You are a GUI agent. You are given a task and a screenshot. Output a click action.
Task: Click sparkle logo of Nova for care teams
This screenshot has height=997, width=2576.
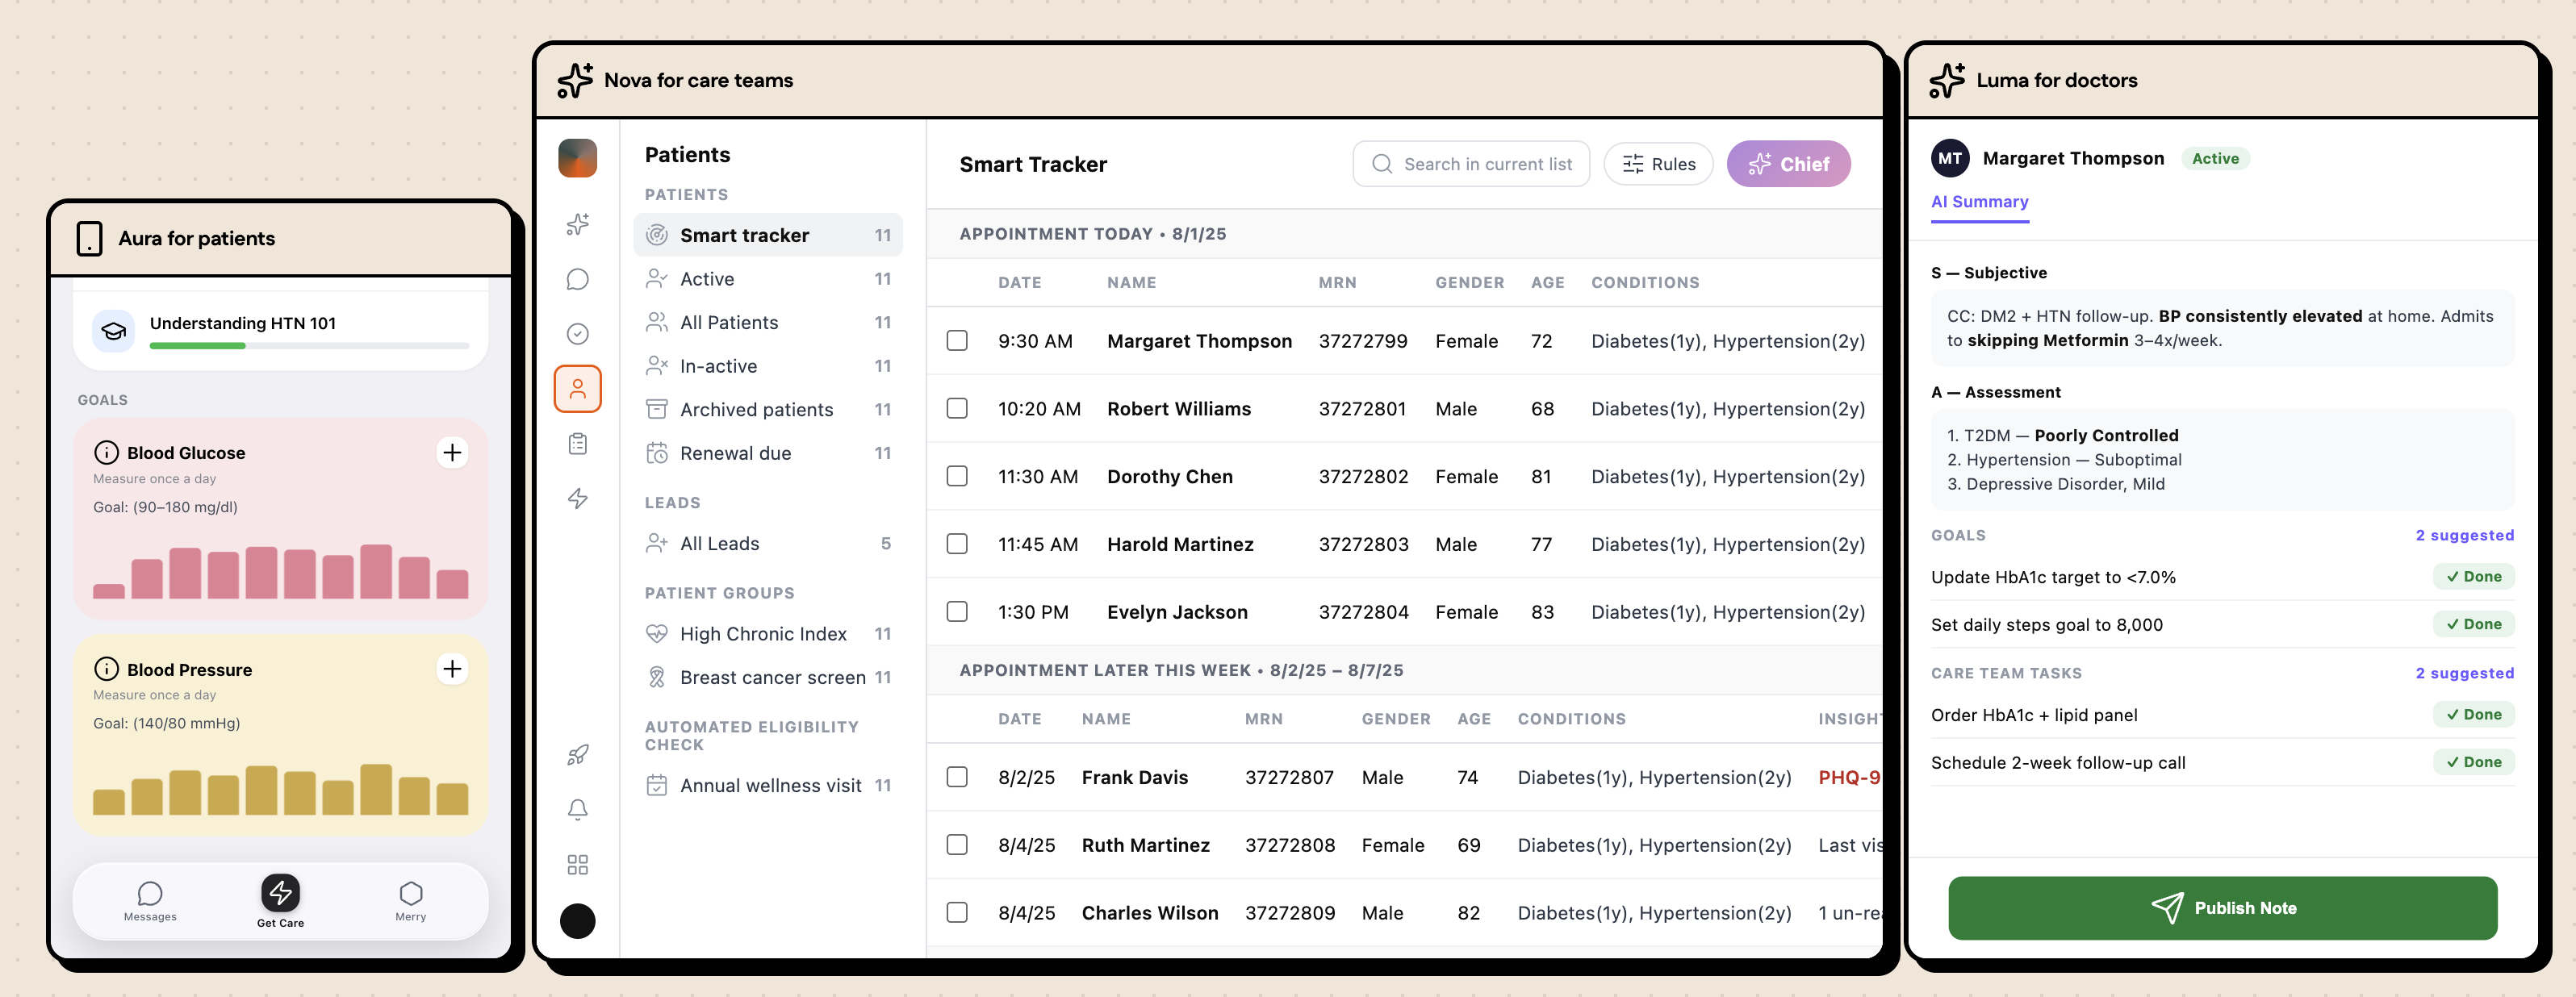575,80
